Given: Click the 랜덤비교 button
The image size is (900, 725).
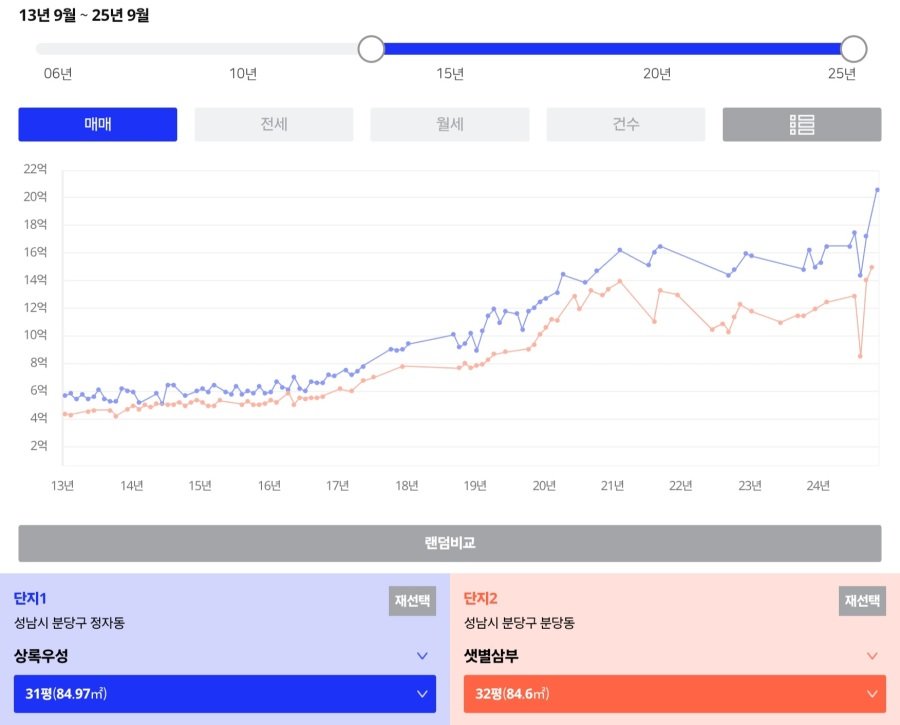Looking at the screenshot, I should click(x=450, y=544).
